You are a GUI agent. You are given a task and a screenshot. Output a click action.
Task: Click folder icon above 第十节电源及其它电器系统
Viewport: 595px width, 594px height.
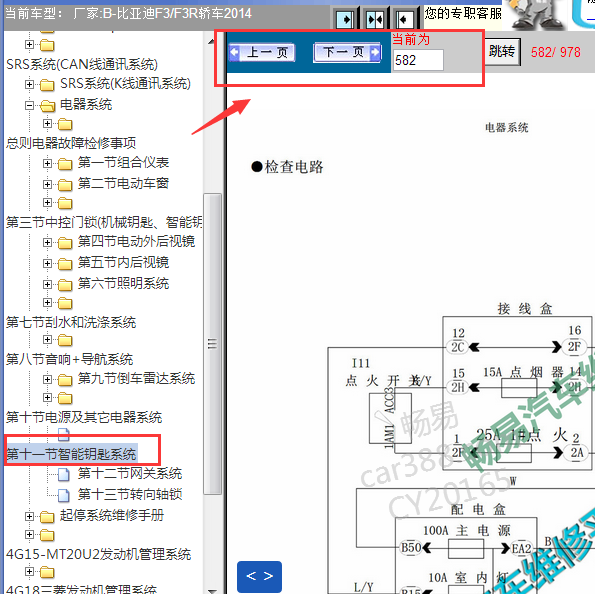[x=65, y=398]
